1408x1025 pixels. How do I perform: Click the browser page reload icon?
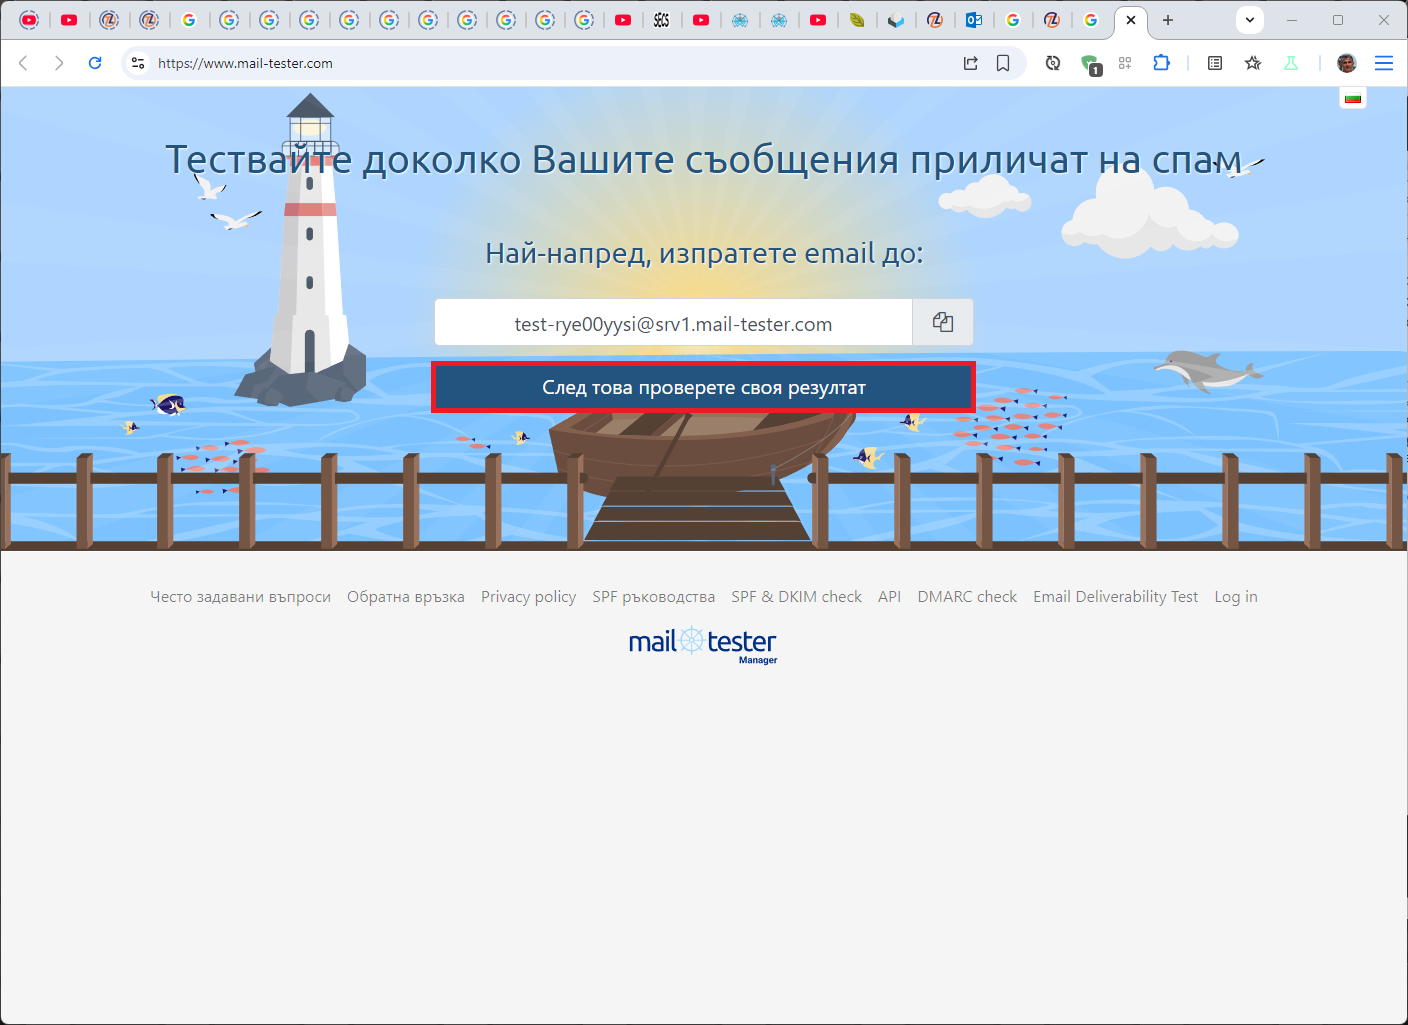click(x=95, y=63)
